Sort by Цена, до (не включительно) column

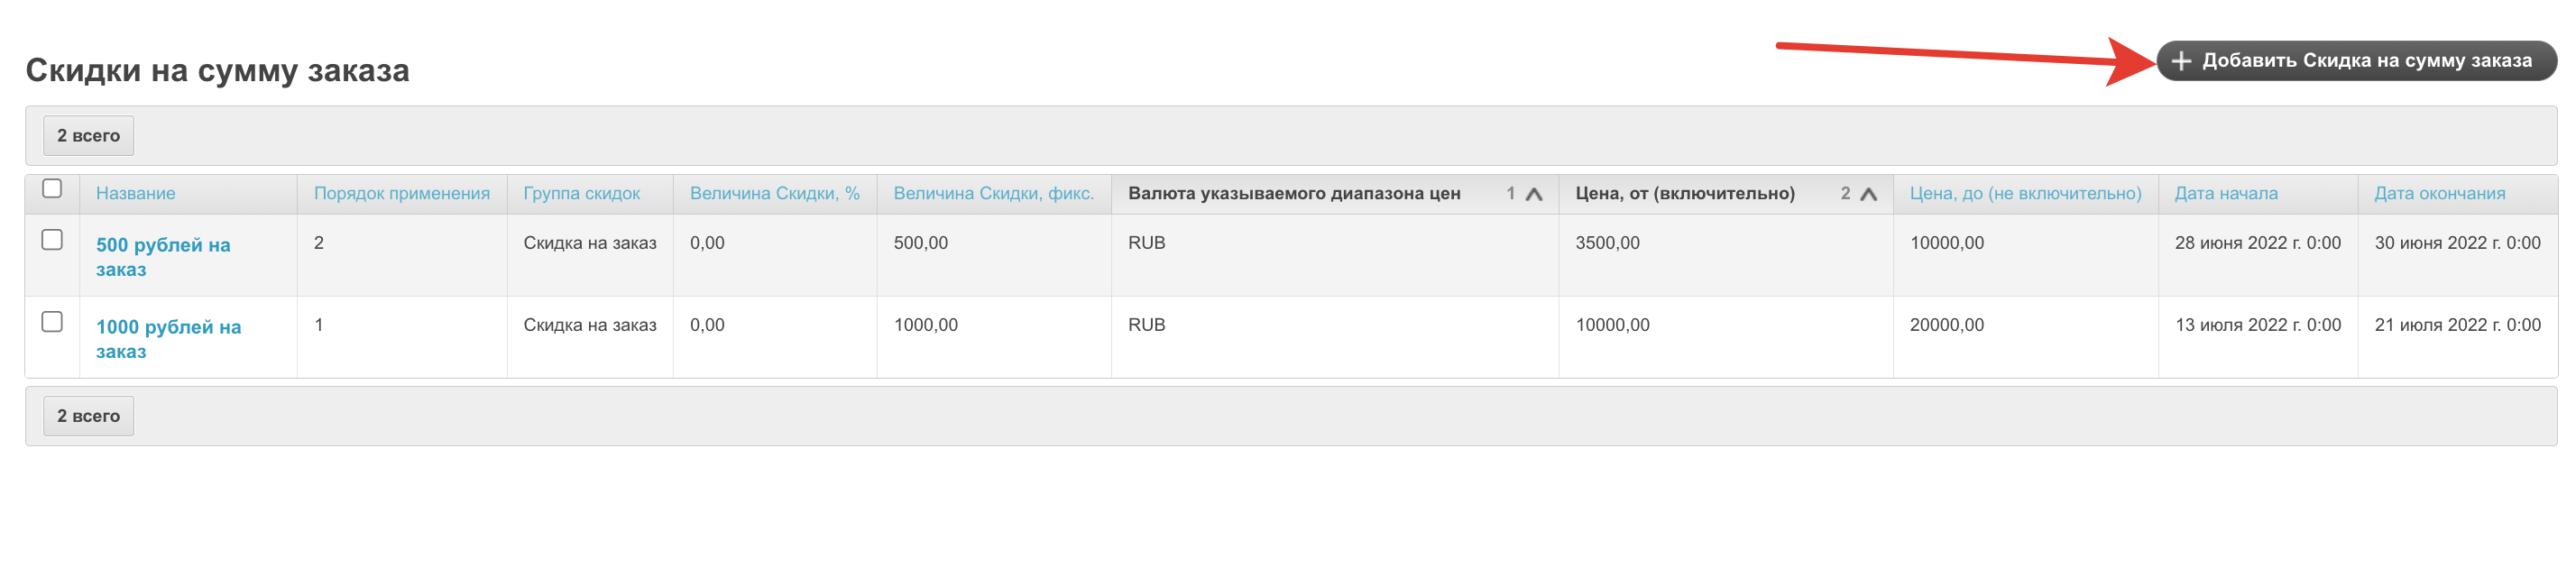tap(2025, 194)
